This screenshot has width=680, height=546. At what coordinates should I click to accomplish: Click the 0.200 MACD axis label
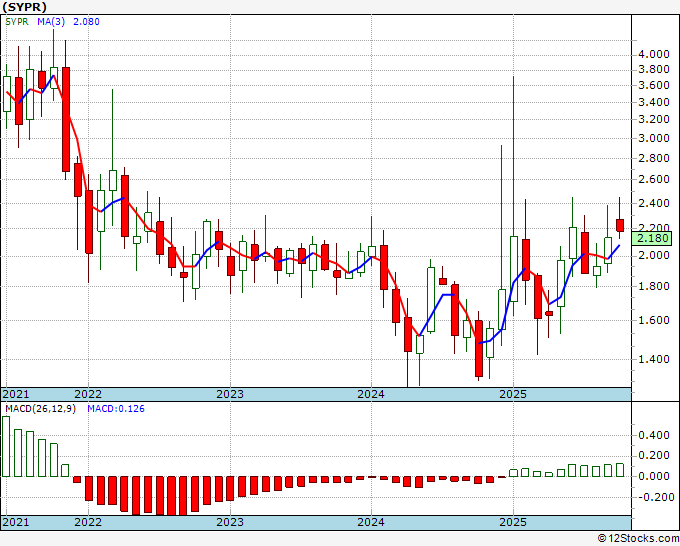654,456
